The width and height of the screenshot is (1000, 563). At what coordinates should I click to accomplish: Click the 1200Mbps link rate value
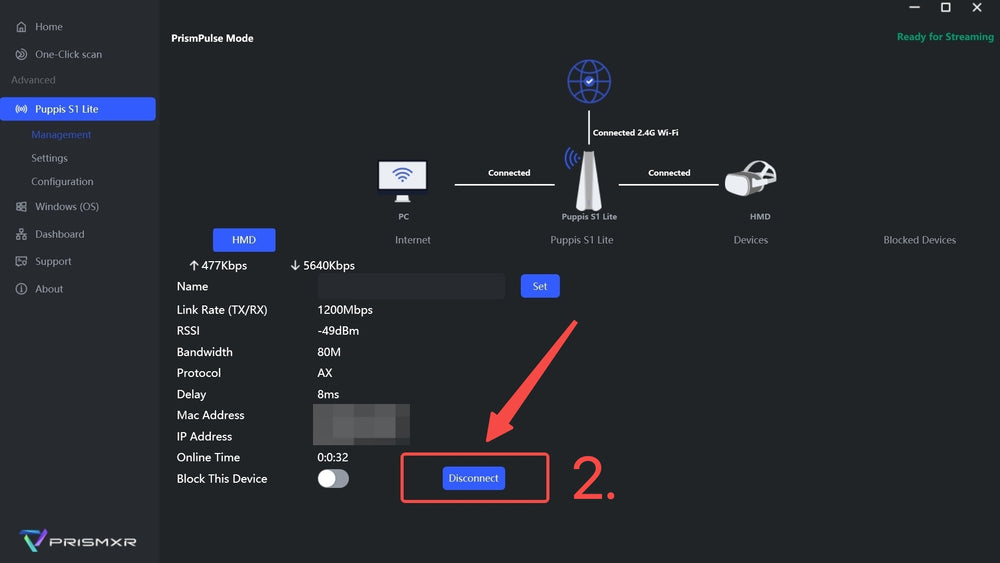pos(345,310)
